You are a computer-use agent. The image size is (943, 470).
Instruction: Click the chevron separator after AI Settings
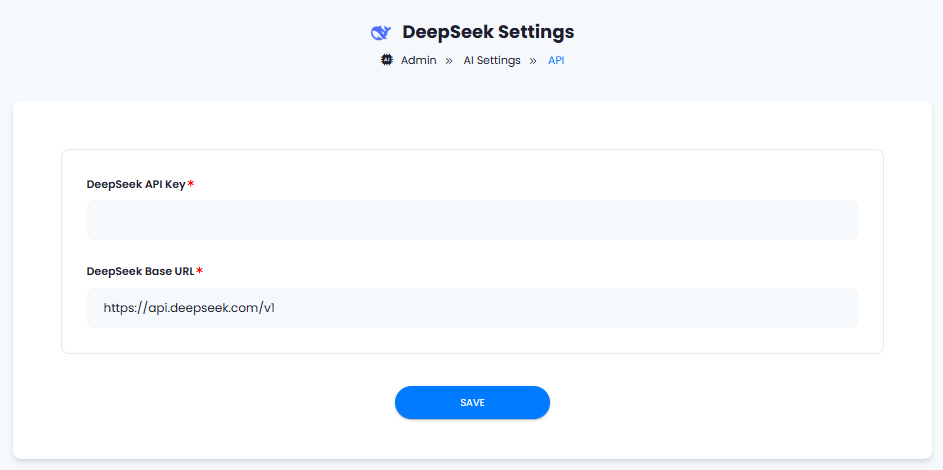(533, 61)
